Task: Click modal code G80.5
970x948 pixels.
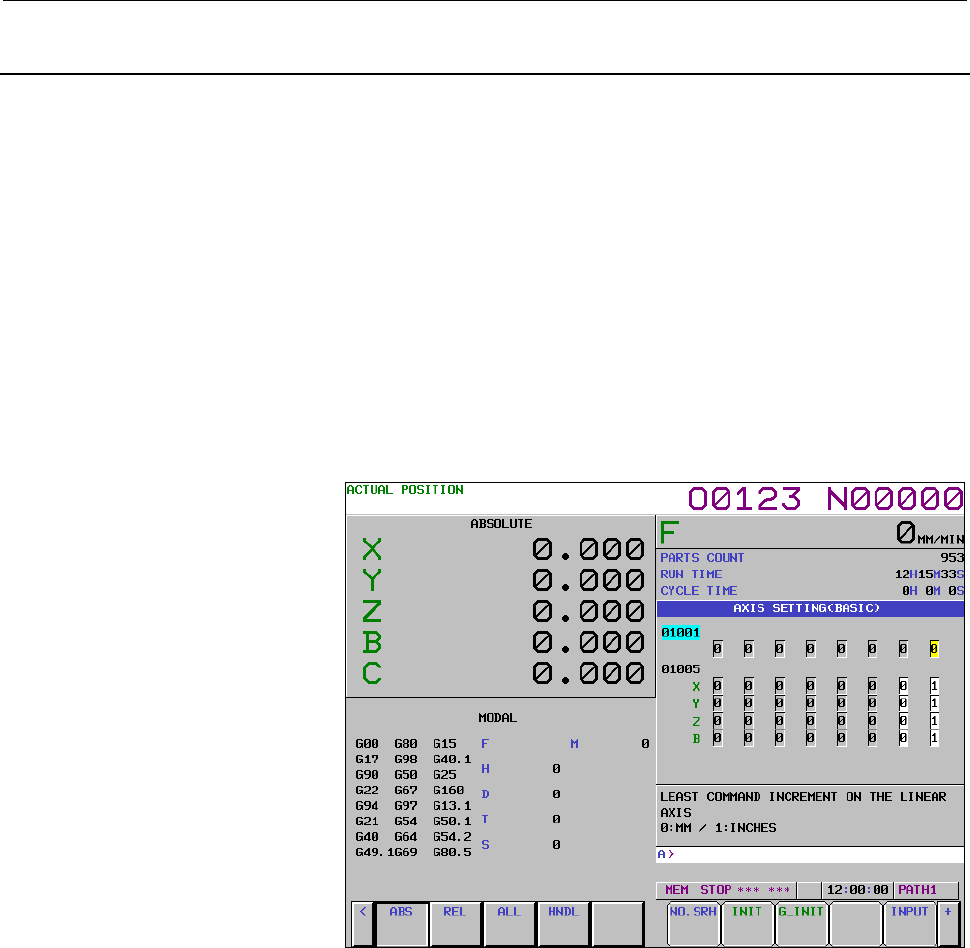Action: point(452,852)
